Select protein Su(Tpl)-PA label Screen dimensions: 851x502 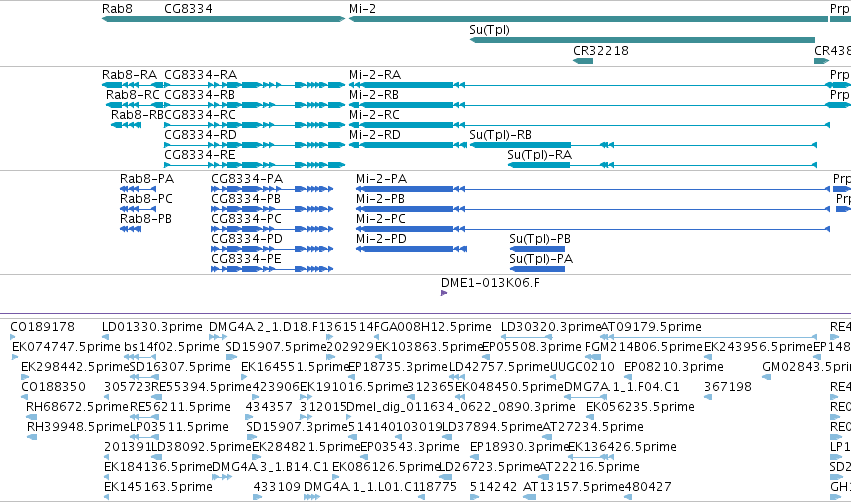coord(541,259)
